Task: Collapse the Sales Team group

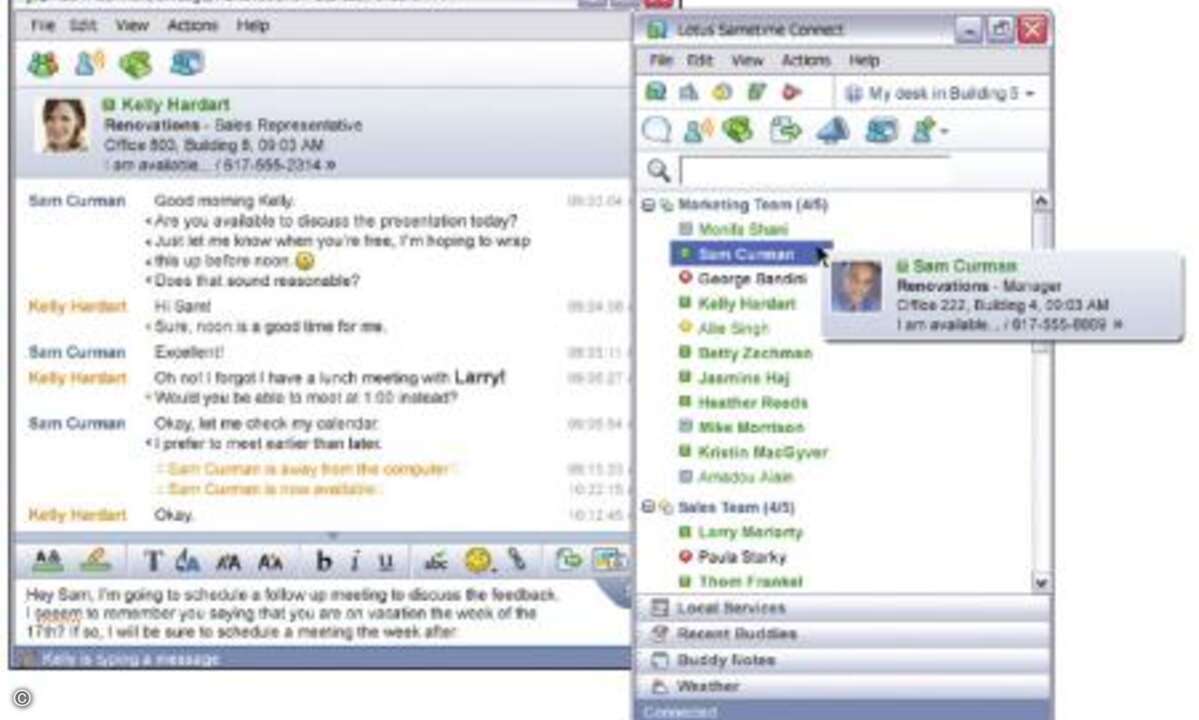Action: tap(648, 507)
